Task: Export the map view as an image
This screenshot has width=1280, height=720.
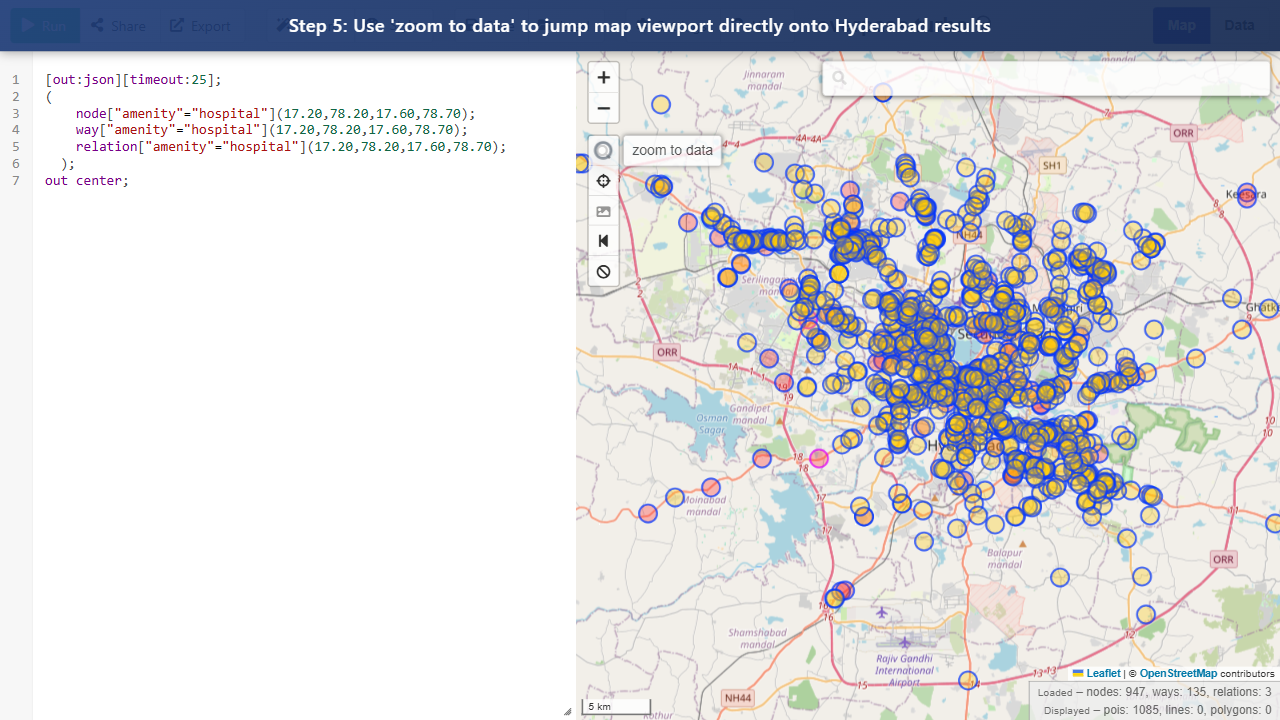Action: [x=603, y=211]
